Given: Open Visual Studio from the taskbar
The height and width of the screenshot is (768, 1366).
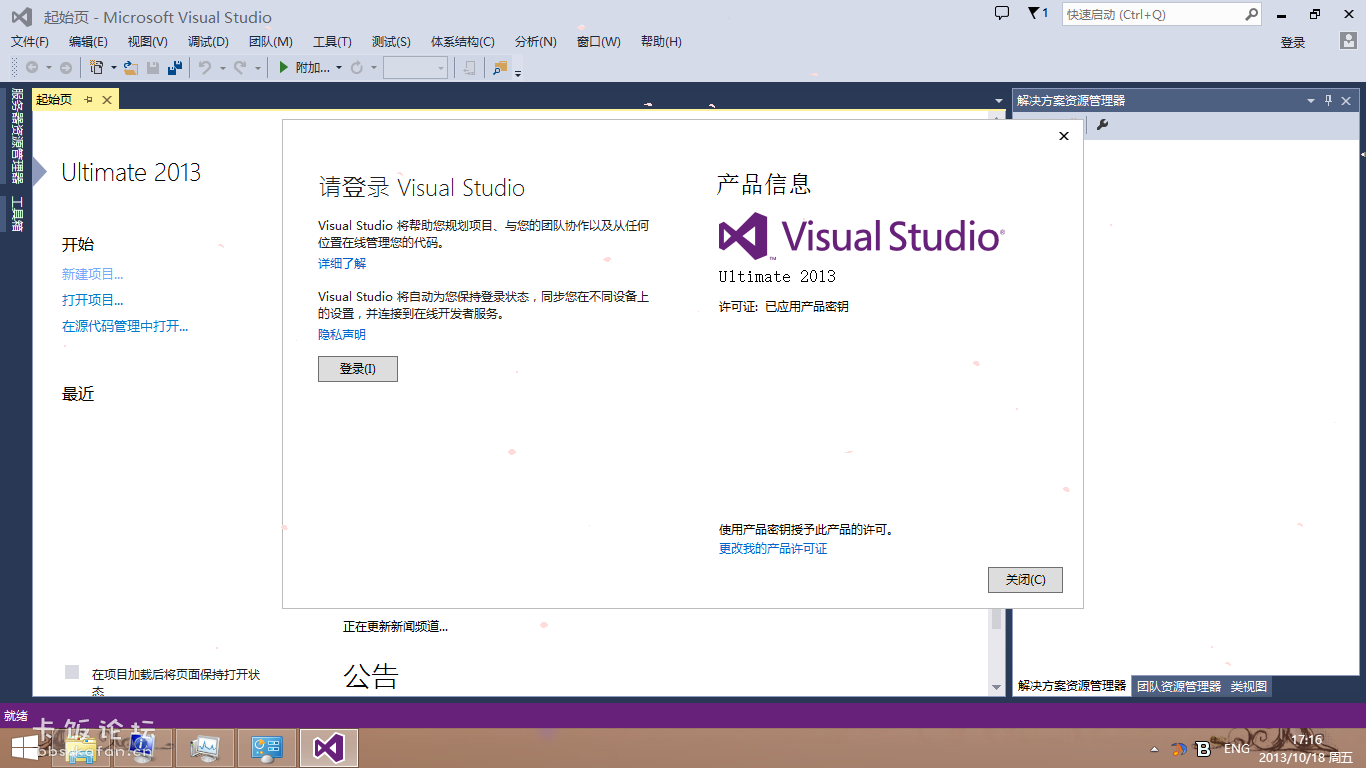Looking at the screenshot, I should click(x=330, y=748).
